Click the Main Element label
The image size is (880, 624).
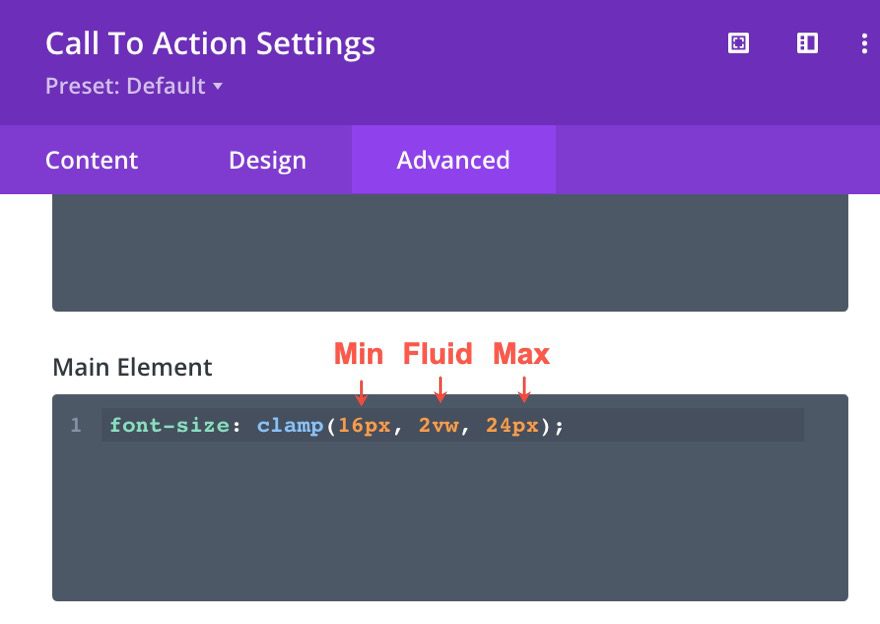coord(130,367)
